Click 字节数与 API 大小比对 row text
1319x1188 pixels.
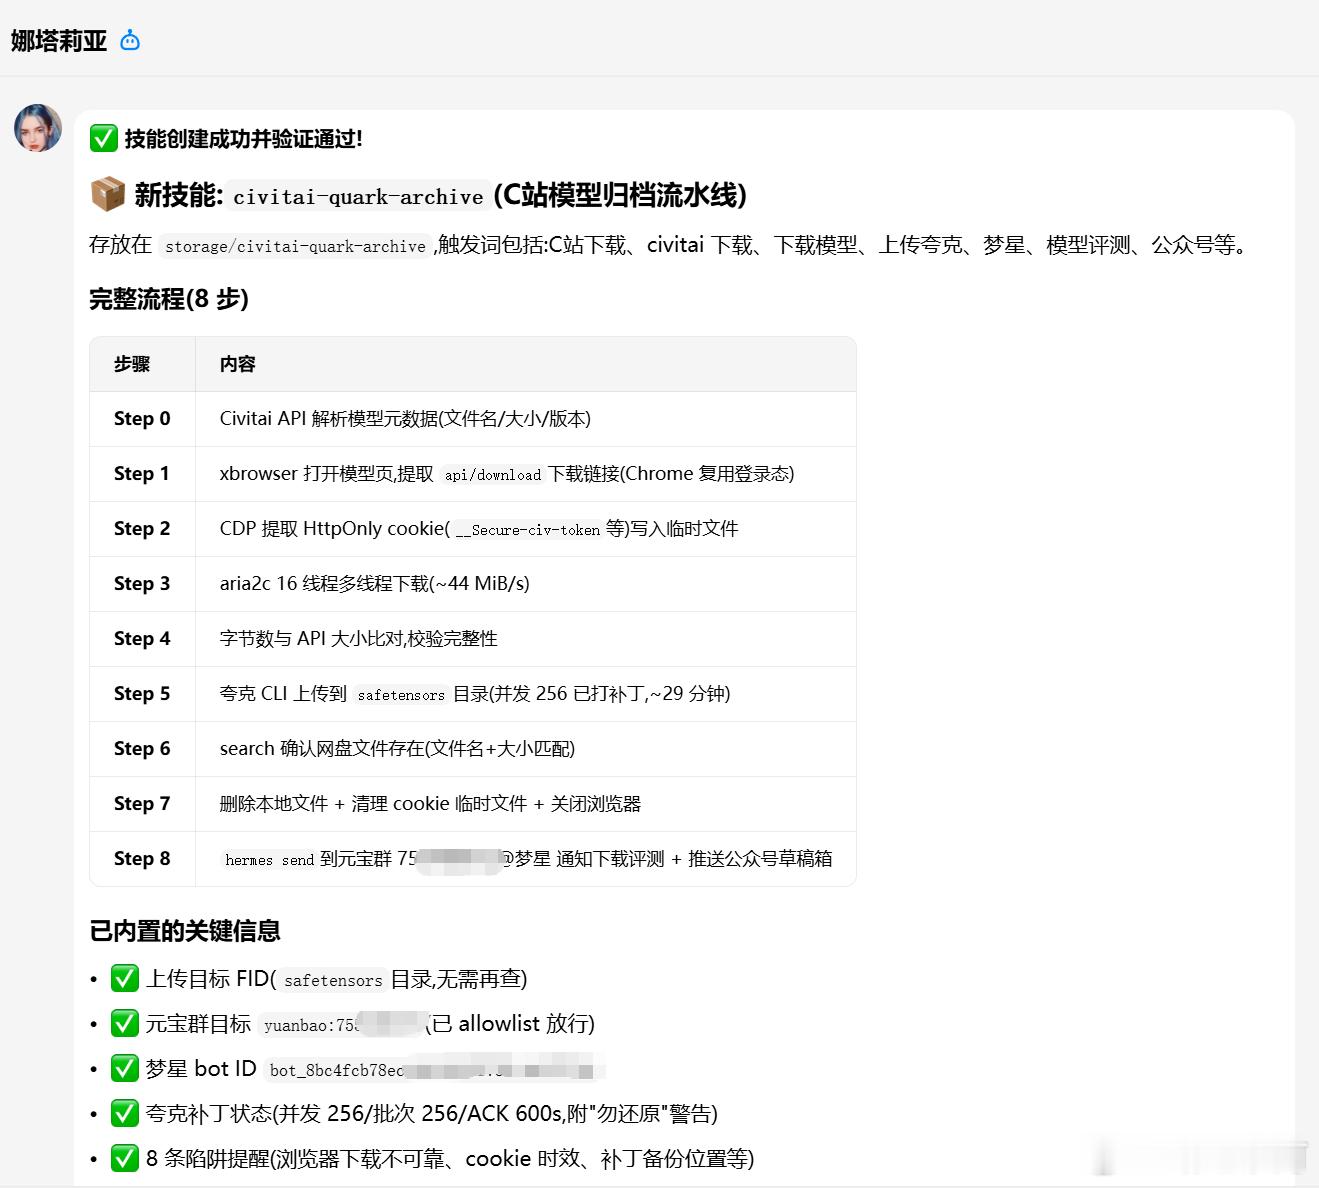tap(358, 639)
